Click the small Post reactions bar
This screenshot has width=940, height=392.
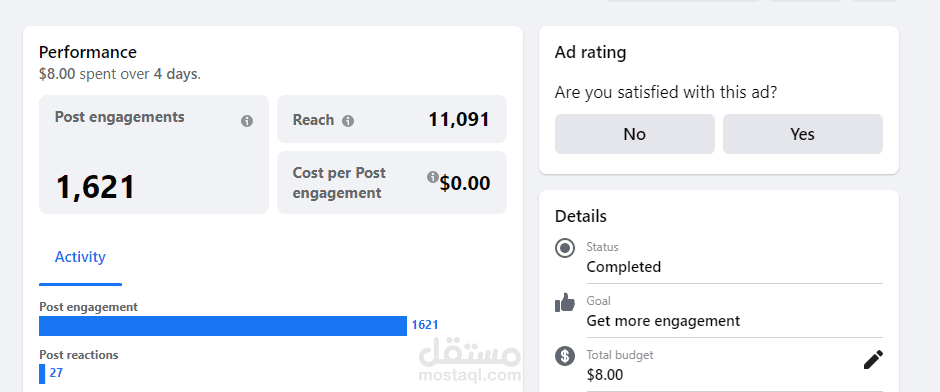coord(42,373)
